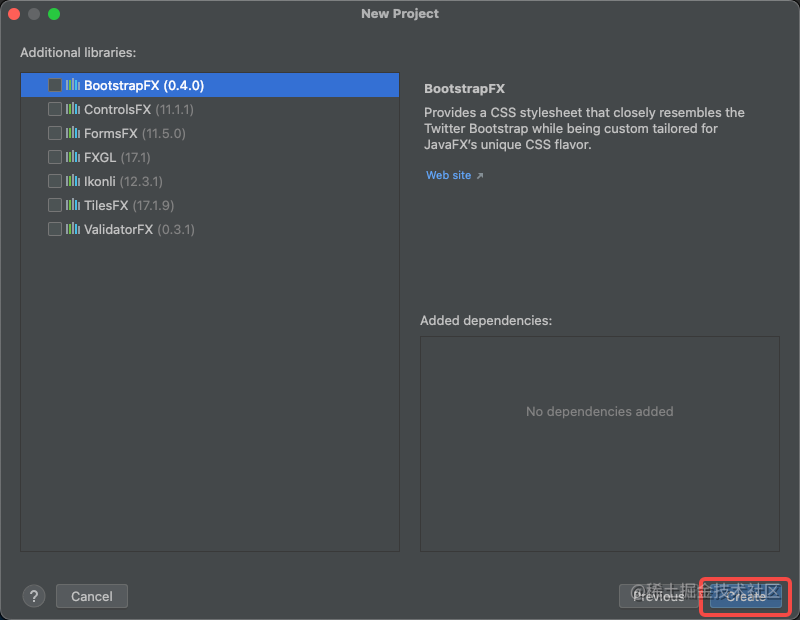Open help via the question mark icon
Screen dimensions: 800x620
pos(33,595)
